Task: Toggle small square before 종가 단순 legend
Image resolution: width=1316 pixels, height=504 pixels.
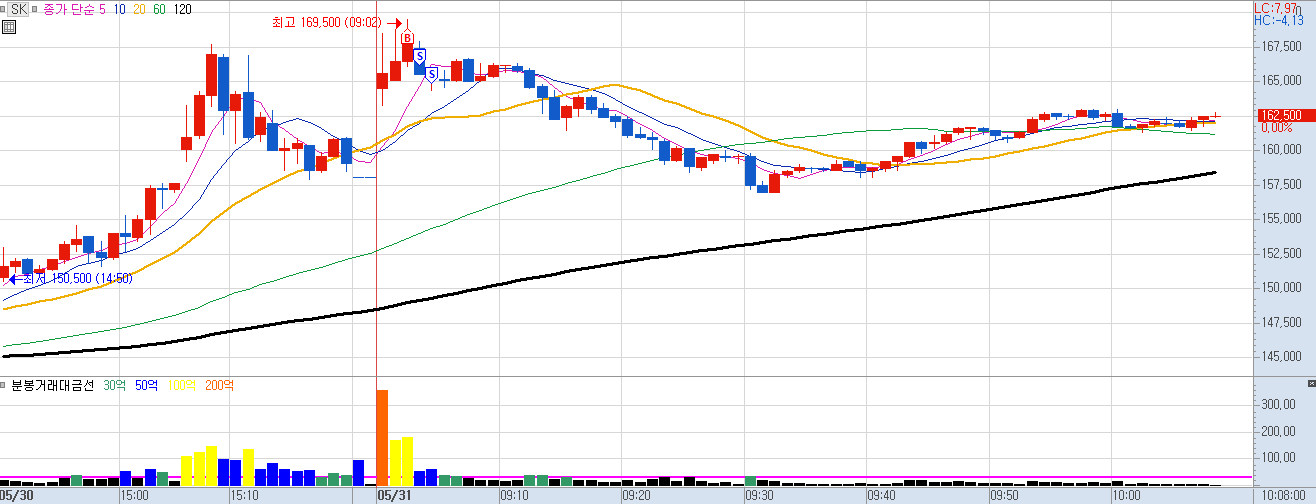Action: click(x=34, y=9)
